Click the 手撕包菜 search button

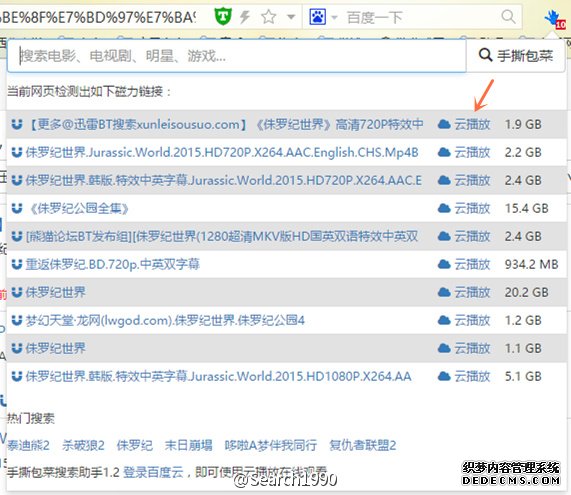point(516,56)
